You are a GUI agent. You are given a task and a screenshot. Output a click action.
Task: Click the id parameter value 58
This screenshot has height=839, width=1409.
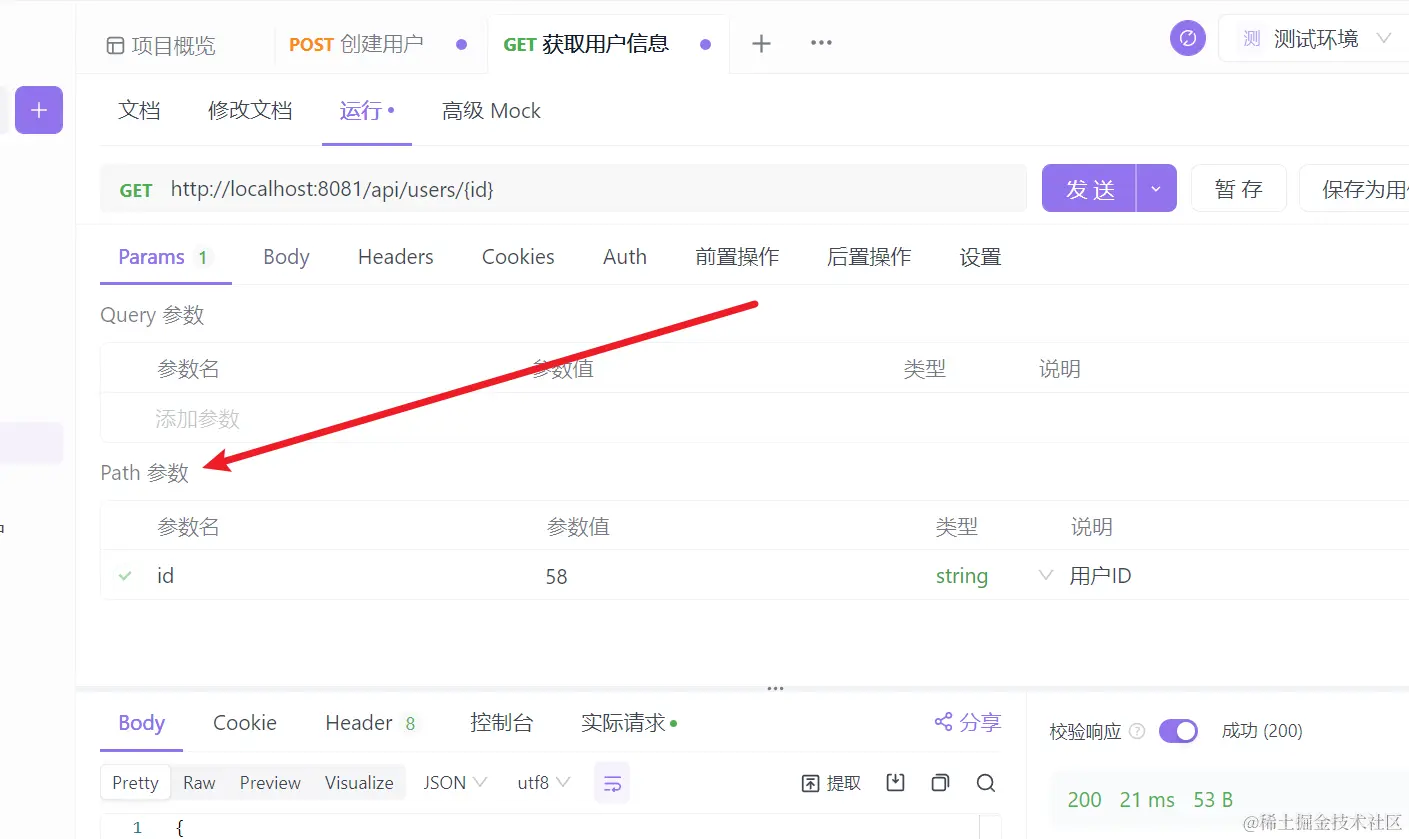click(557, 577)
